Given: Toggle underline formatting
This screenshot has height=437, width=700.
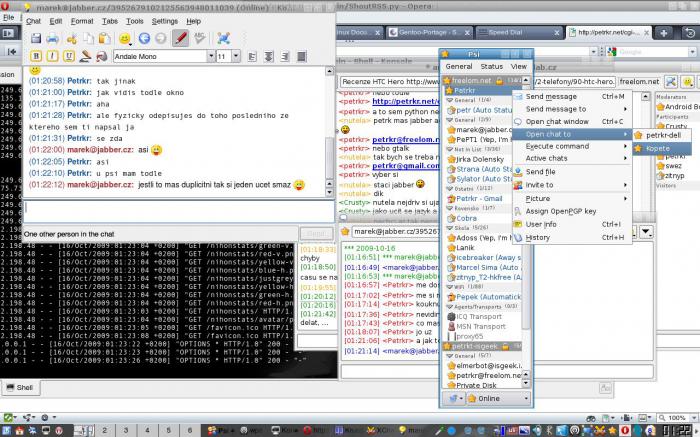Looking at the screenshot, I should [68, 56].
